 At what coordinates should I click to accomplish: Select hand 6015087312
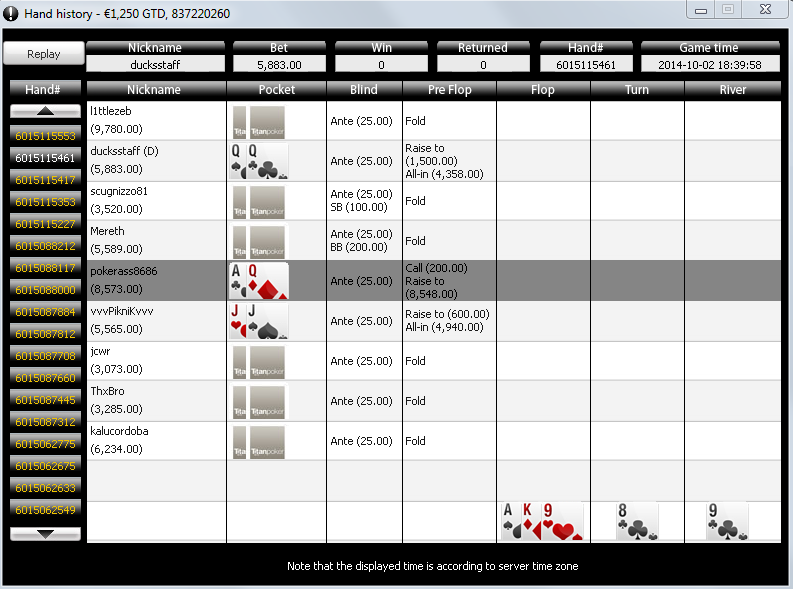tap(45, 422)
